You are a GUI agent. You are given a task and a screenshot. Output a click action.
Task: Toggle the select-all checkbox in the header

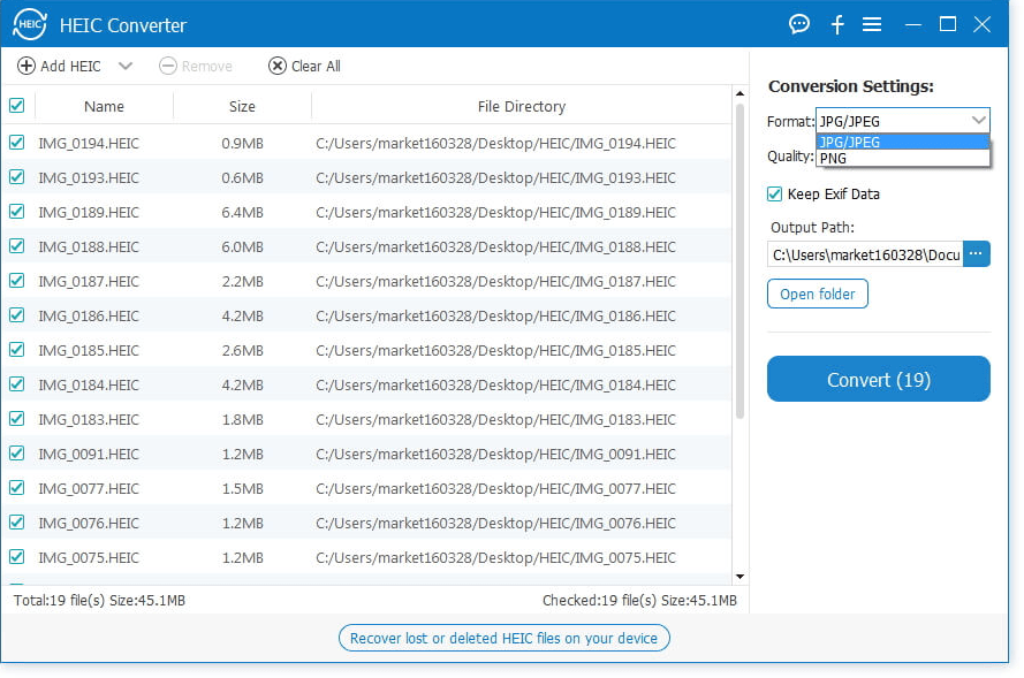pyautogui.click(x=17, y=106)
